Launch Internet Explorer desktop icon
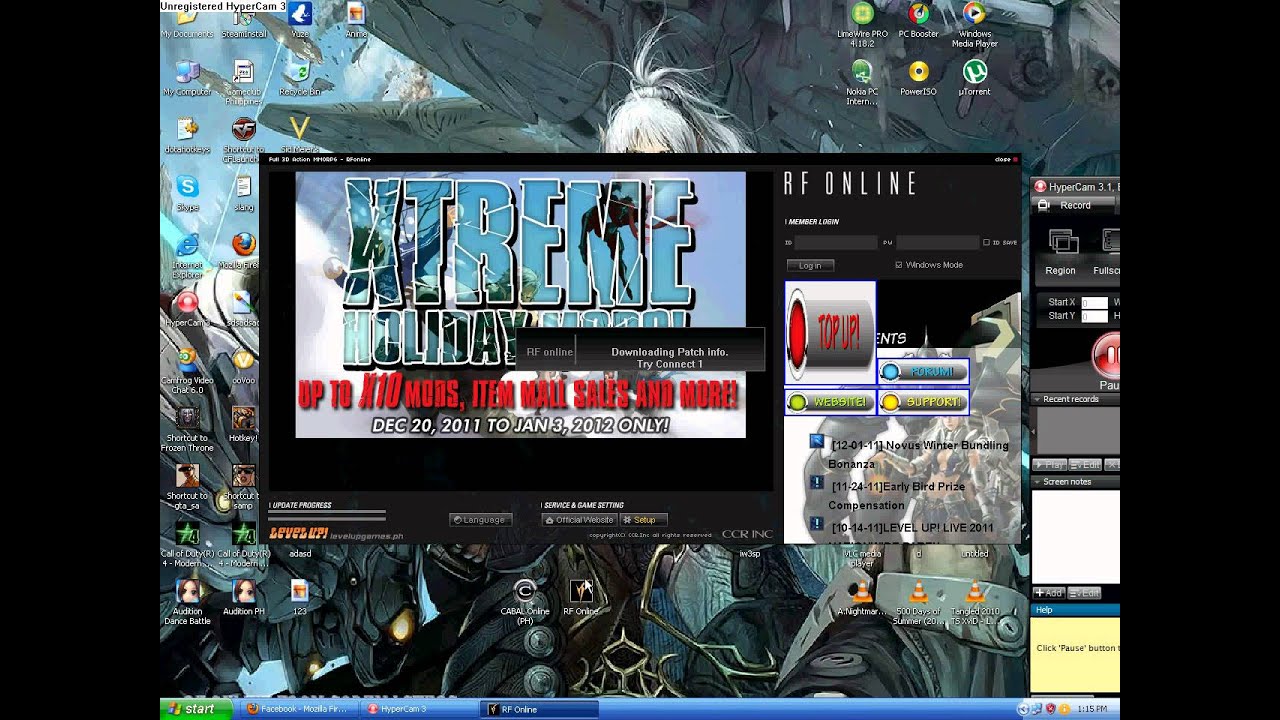Image resolution: width=1280 pixels, height=720 pixels. pos(187,255)
